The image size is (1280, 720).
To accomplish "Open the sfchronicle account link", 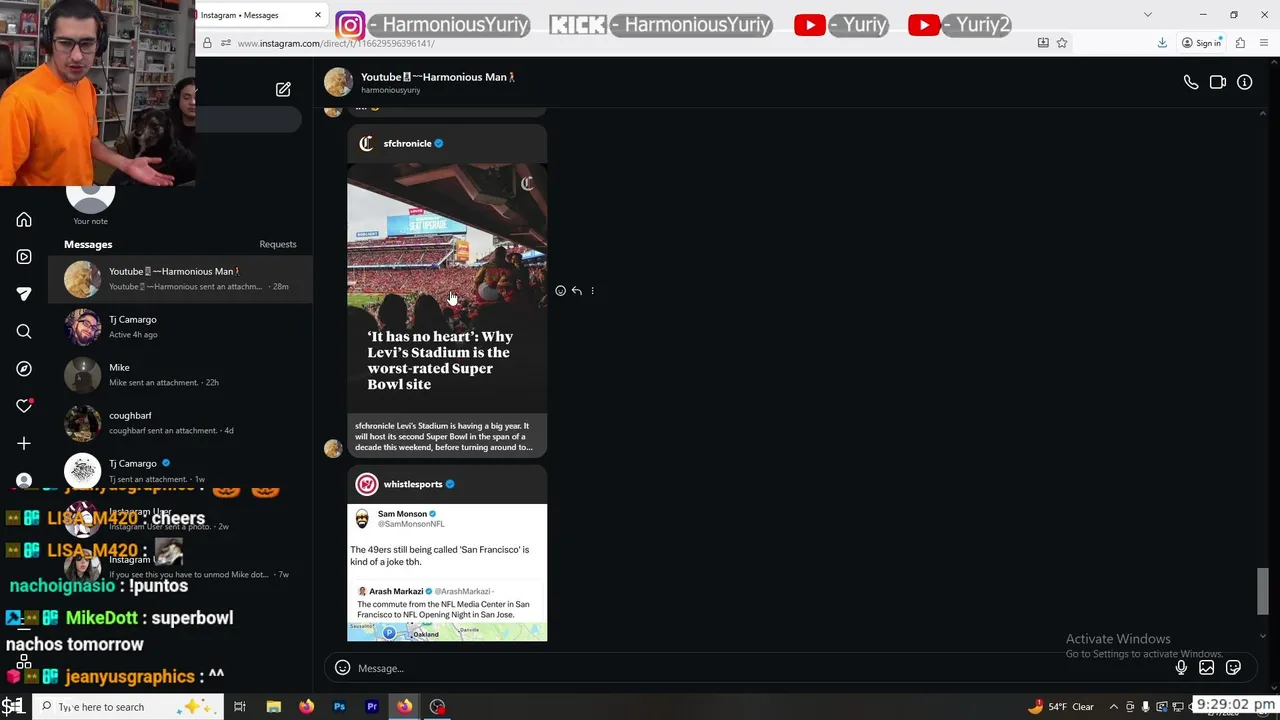I will pyautogui.click(x=407, y=143).
